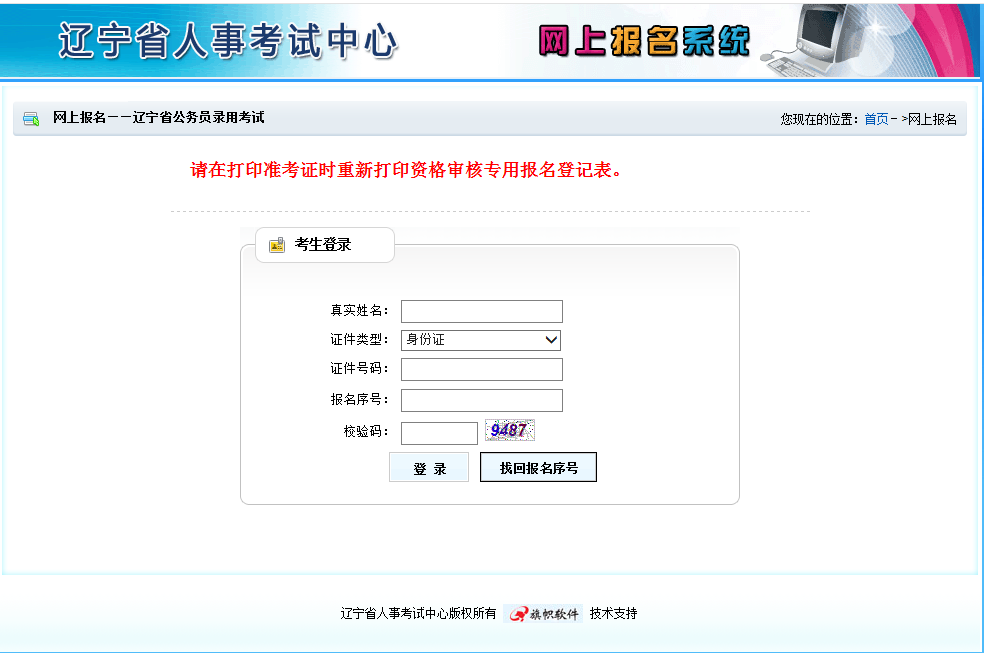This screenshot has width=984, height=653.
Task: Click the dropdown arrow next to 身份证
Action: [551, 340]
